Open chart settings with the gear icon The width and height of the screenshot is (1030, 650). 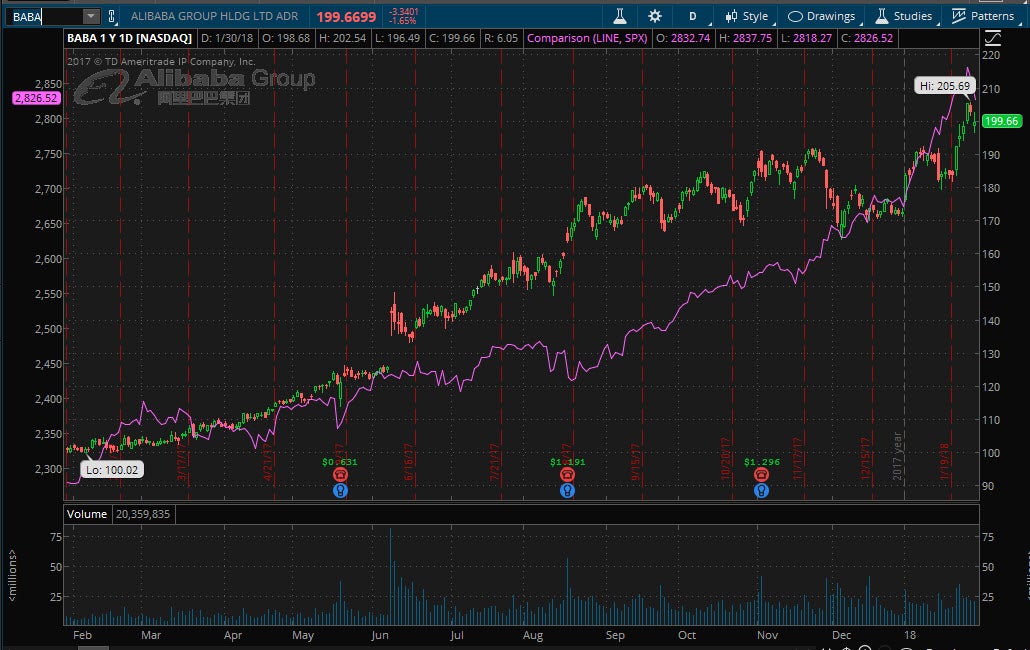[654, 16]
